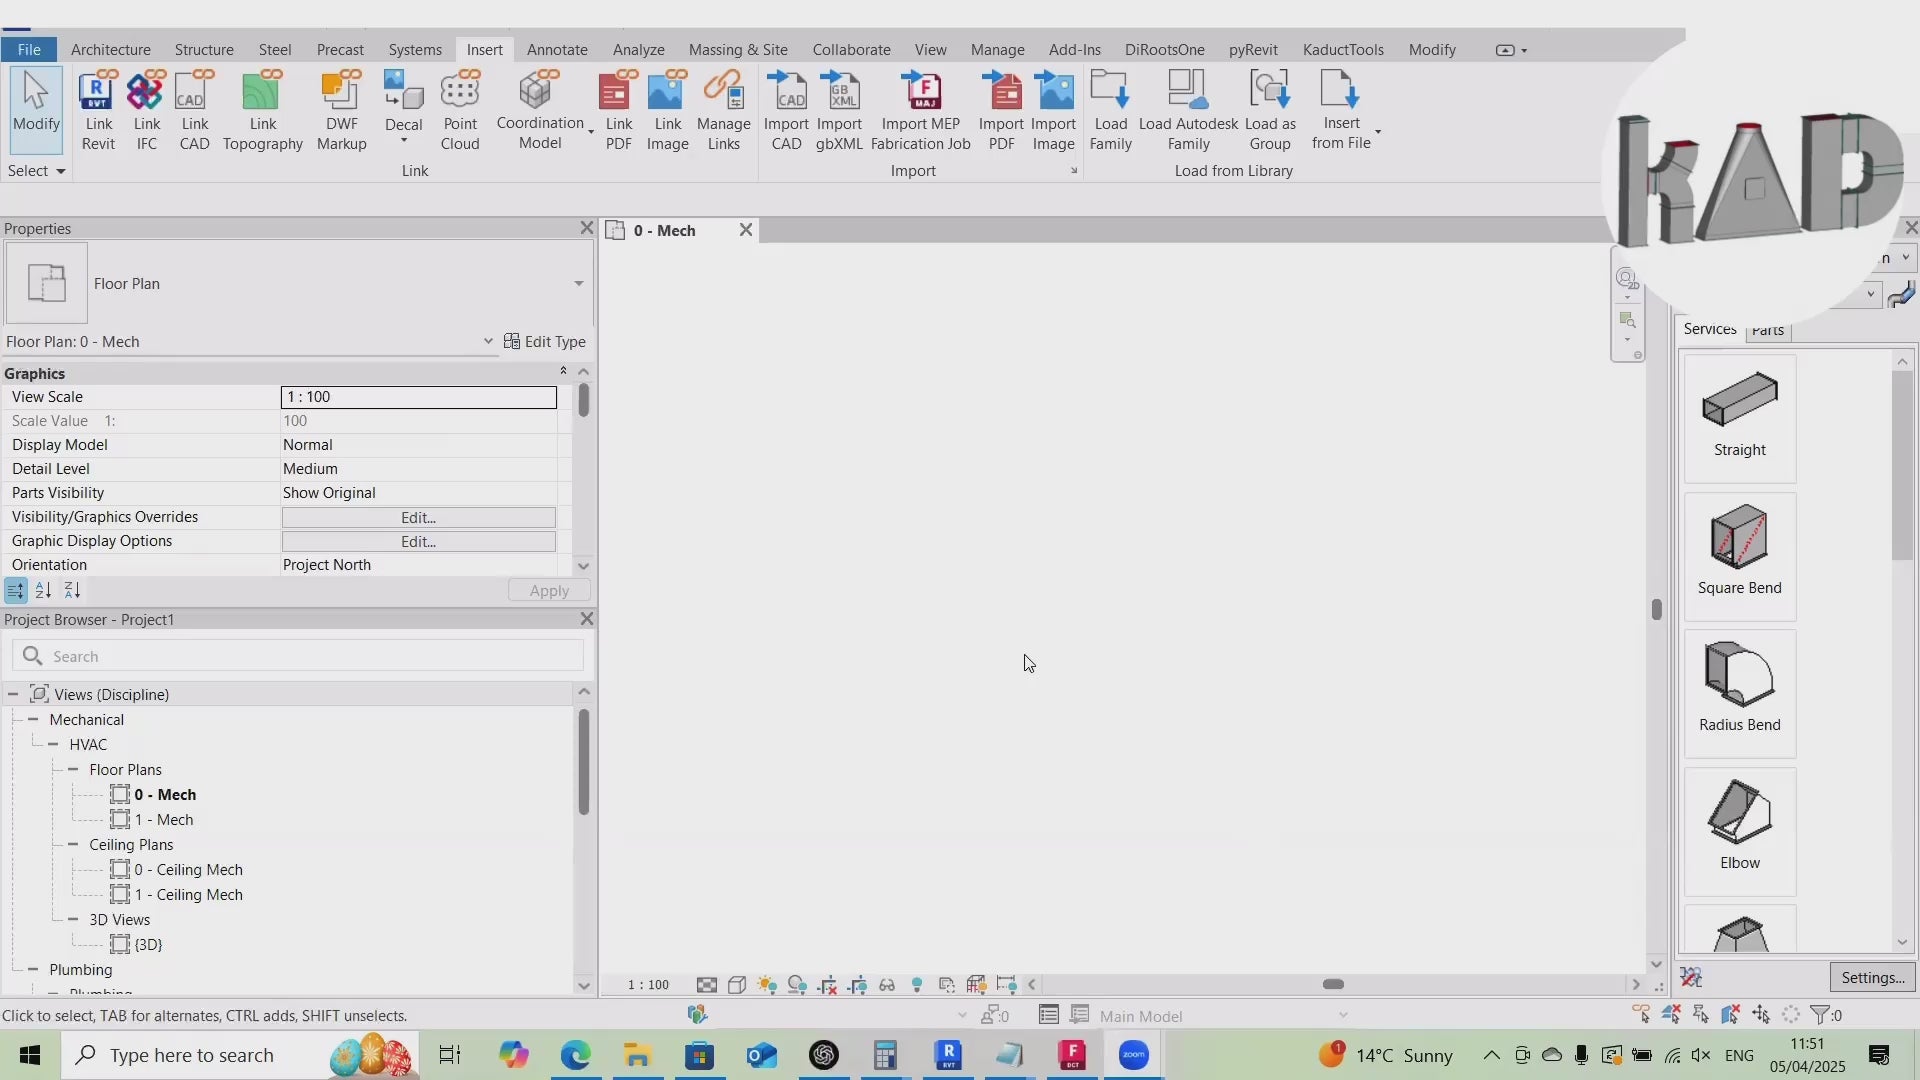
Task: Expand the Decal dropdown arrow
Action: 404,140
